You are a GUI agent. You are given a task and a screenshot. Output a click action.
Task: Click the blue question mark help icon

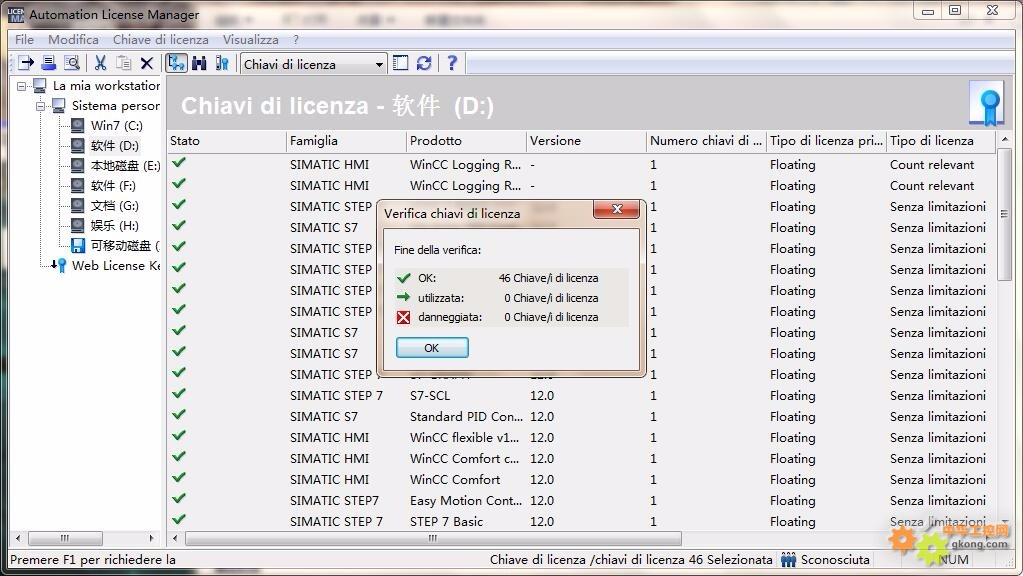point(451,63)
